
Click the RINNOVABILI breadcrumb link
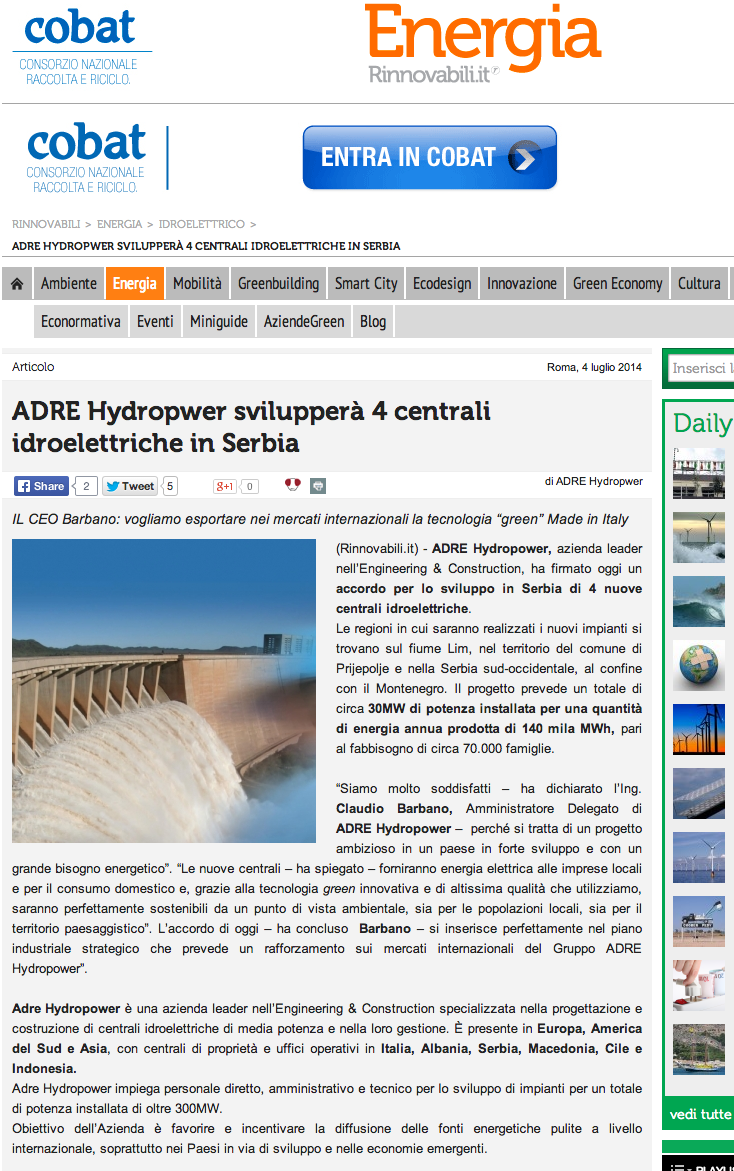point(46,224)
